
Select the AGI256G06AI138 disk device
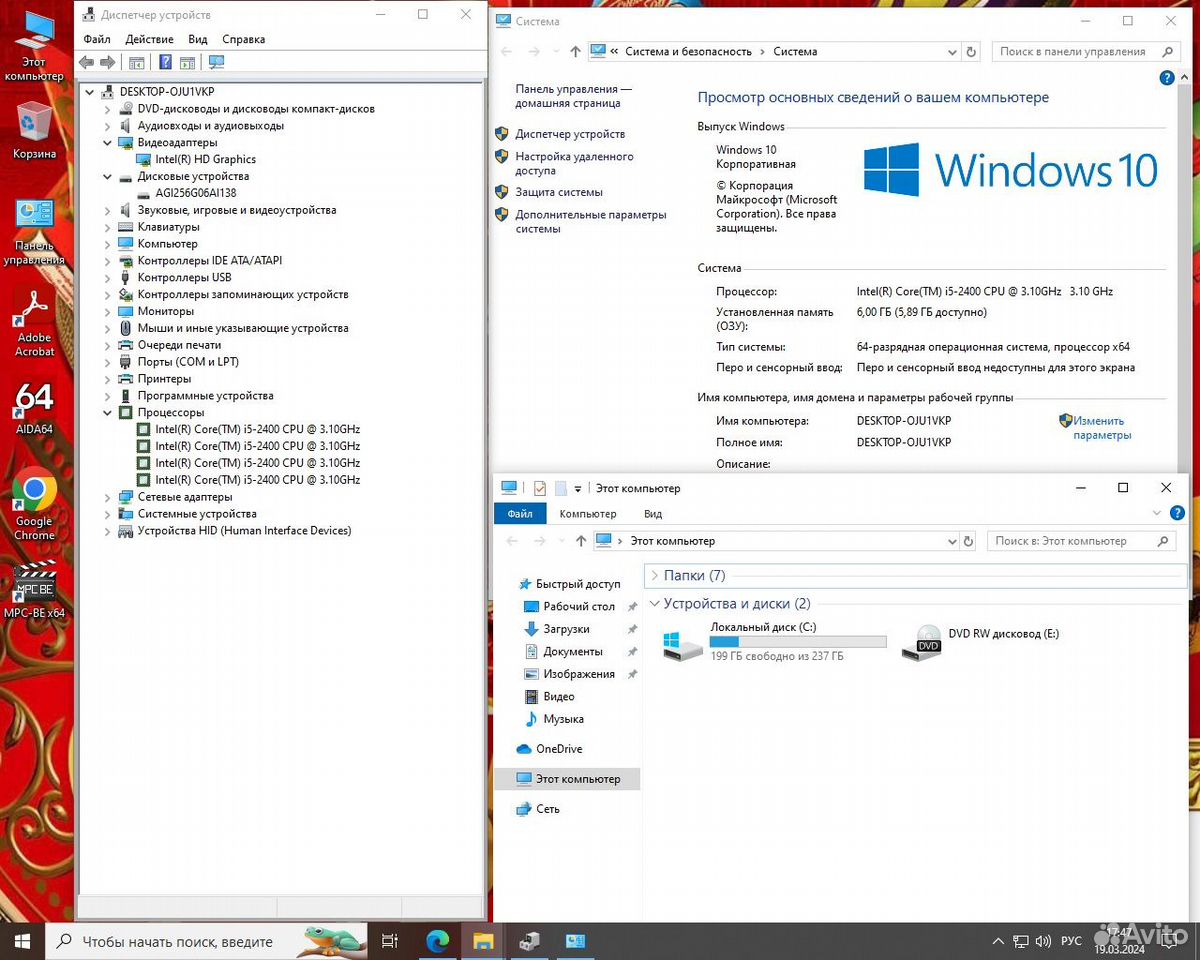(196, 193)
